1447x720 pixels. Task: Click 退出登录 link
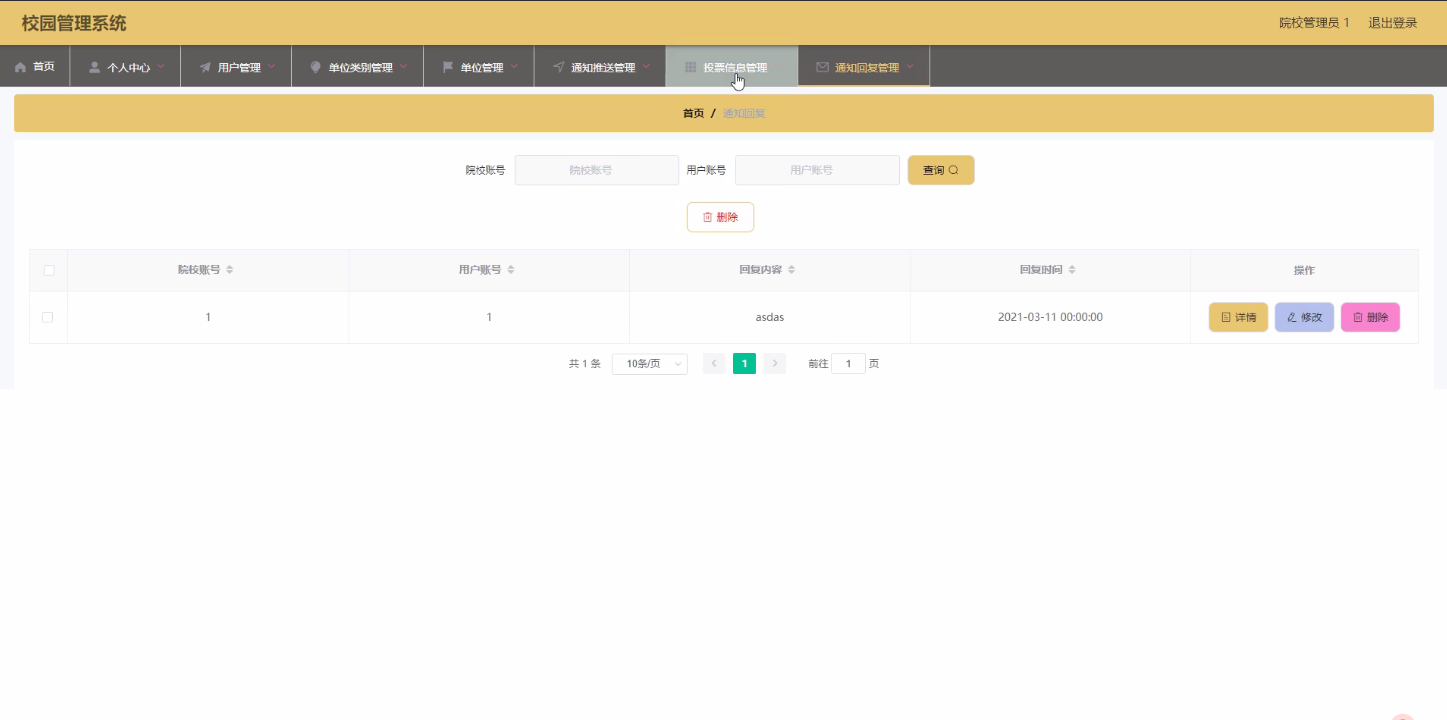point(1393,23)
